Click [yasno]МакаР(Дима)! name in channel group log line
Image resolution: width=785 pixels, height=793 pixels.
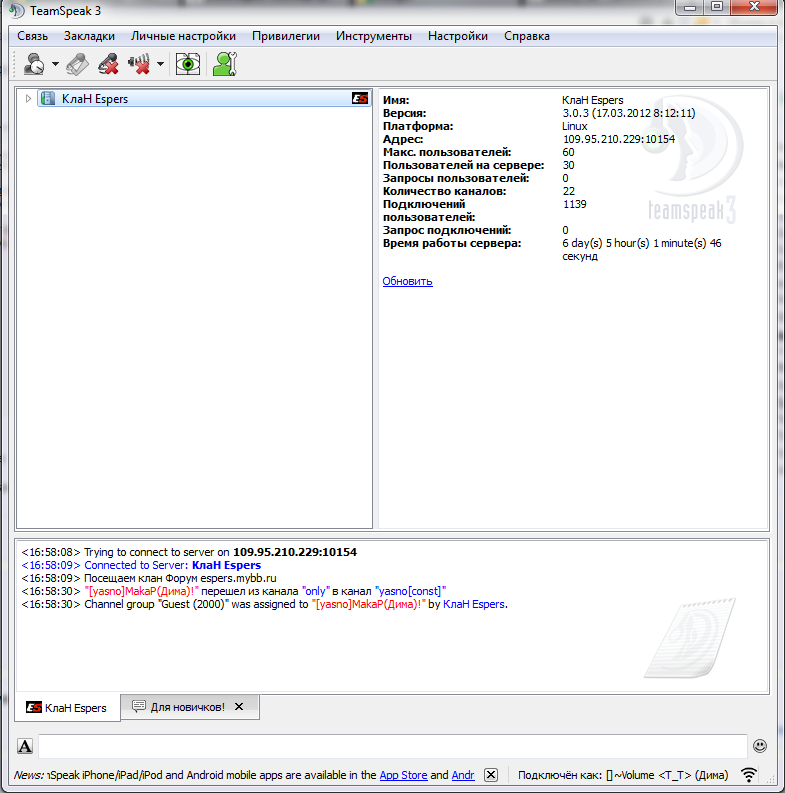click(369, 604)
